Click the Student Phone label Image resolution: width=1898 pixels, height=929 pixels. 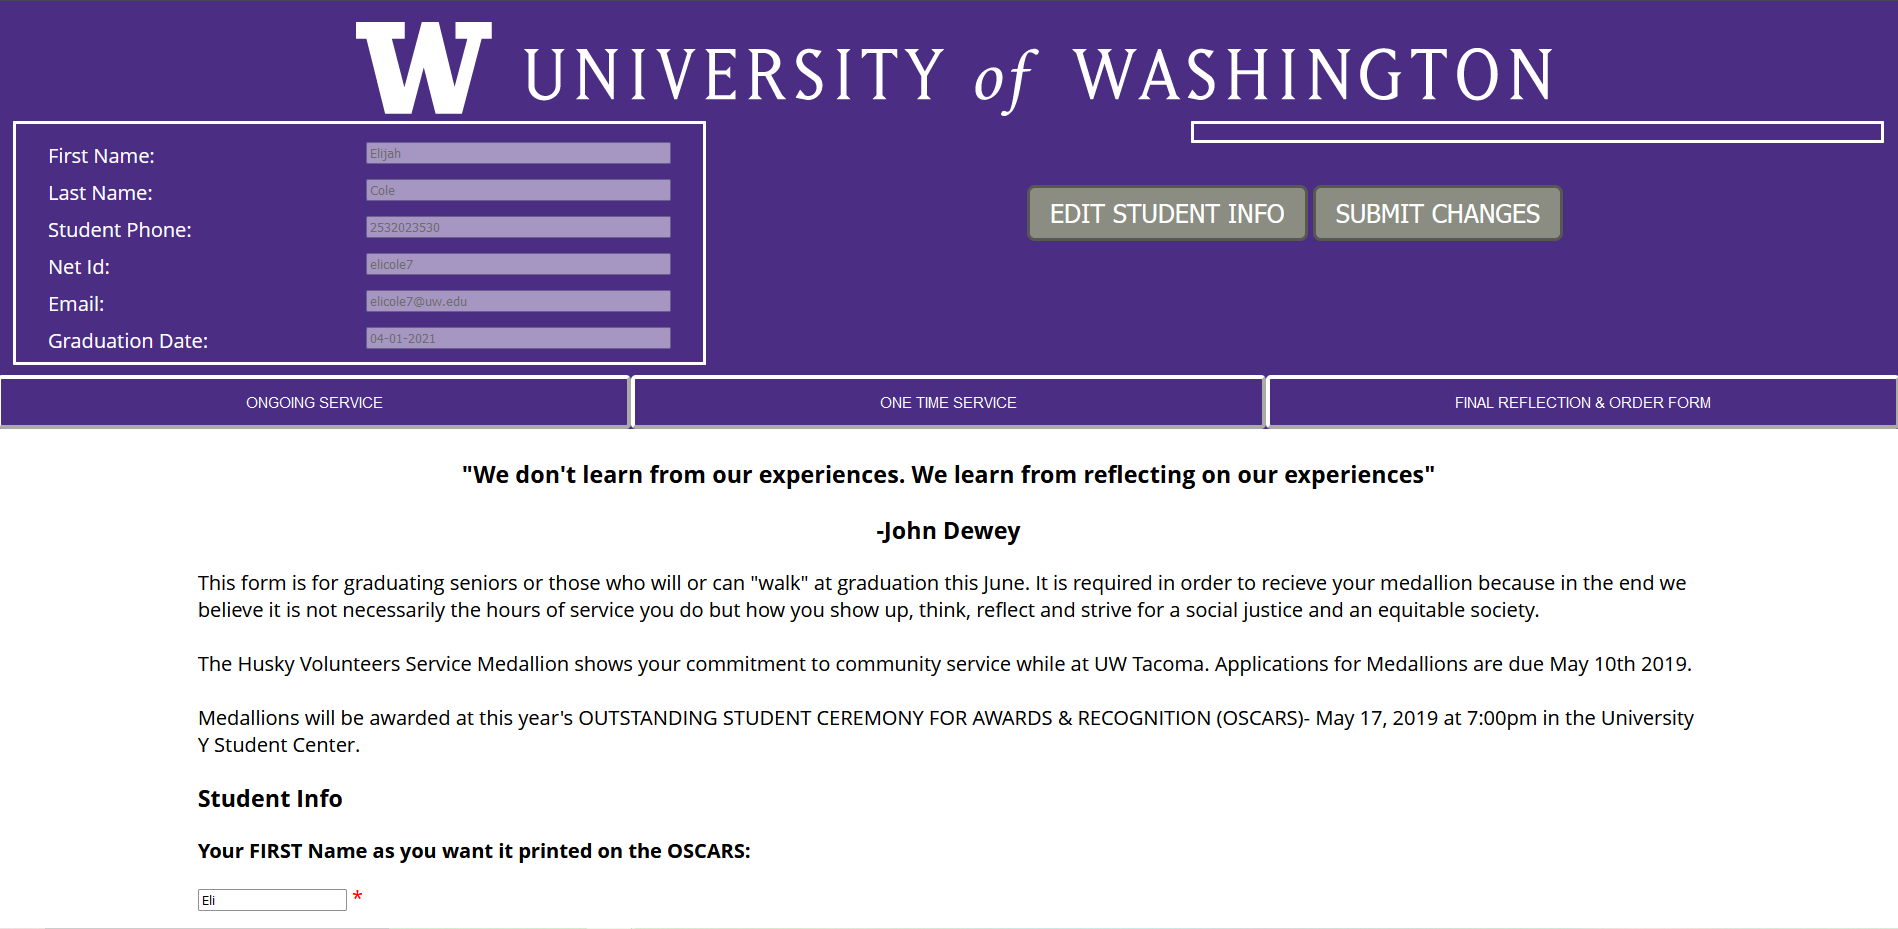[120, 230]
